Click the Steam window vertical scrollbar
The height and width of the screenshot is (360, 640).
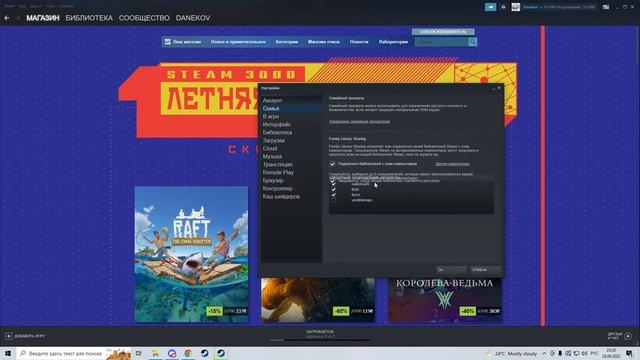click(x=638, y=45)
